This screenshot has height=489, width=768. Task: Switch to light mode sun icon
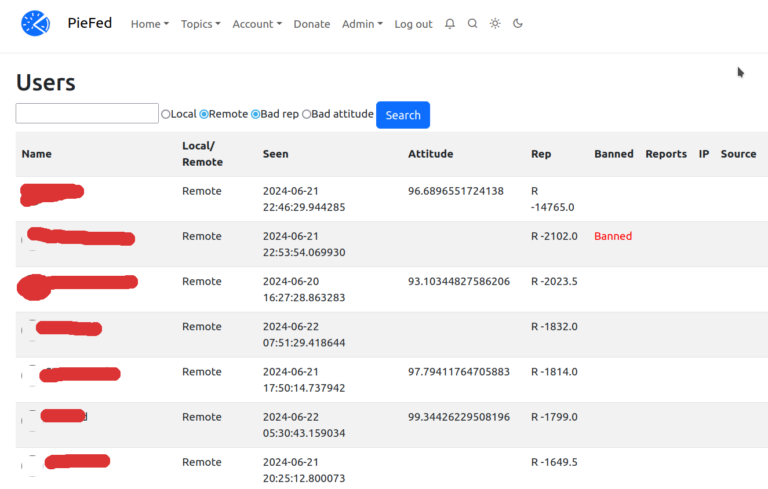click(x=495, y=24)
